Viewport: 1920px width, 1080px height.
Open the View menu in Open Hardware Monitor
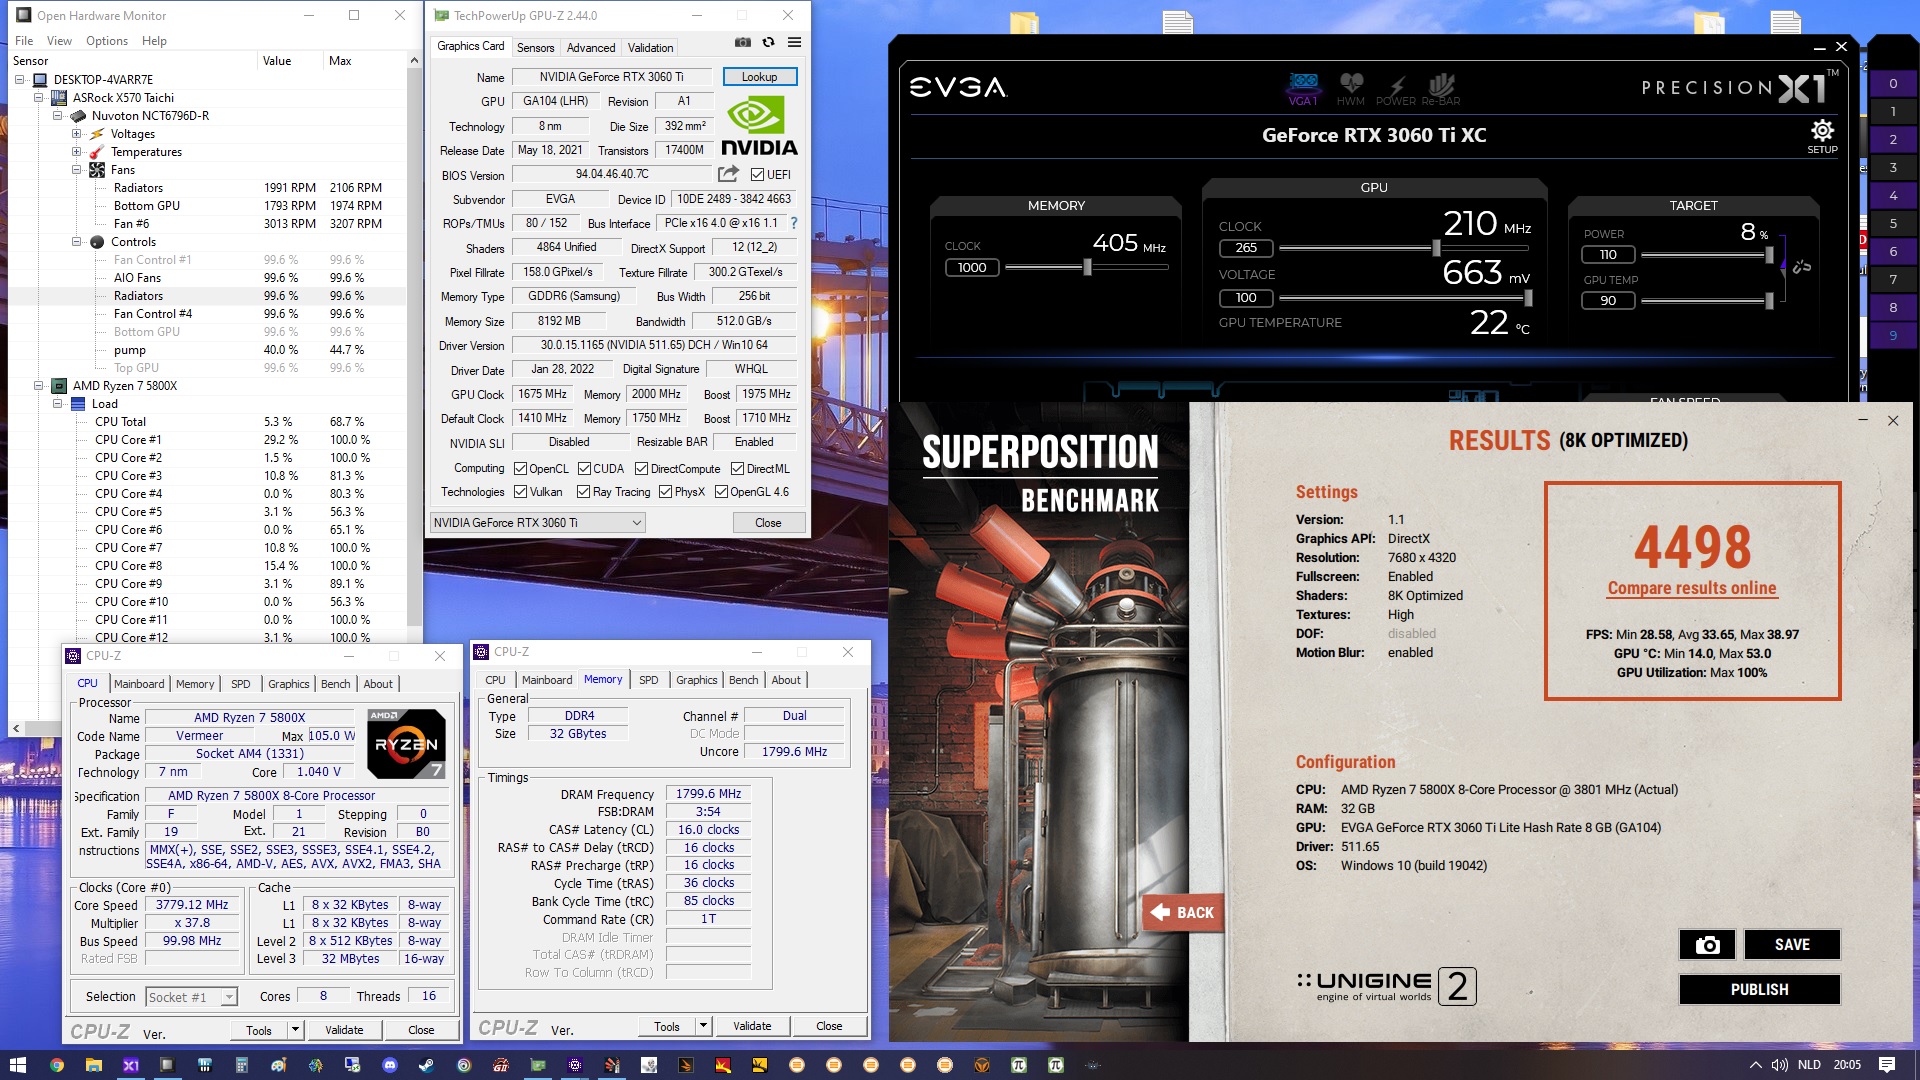(x=59, y=41)
